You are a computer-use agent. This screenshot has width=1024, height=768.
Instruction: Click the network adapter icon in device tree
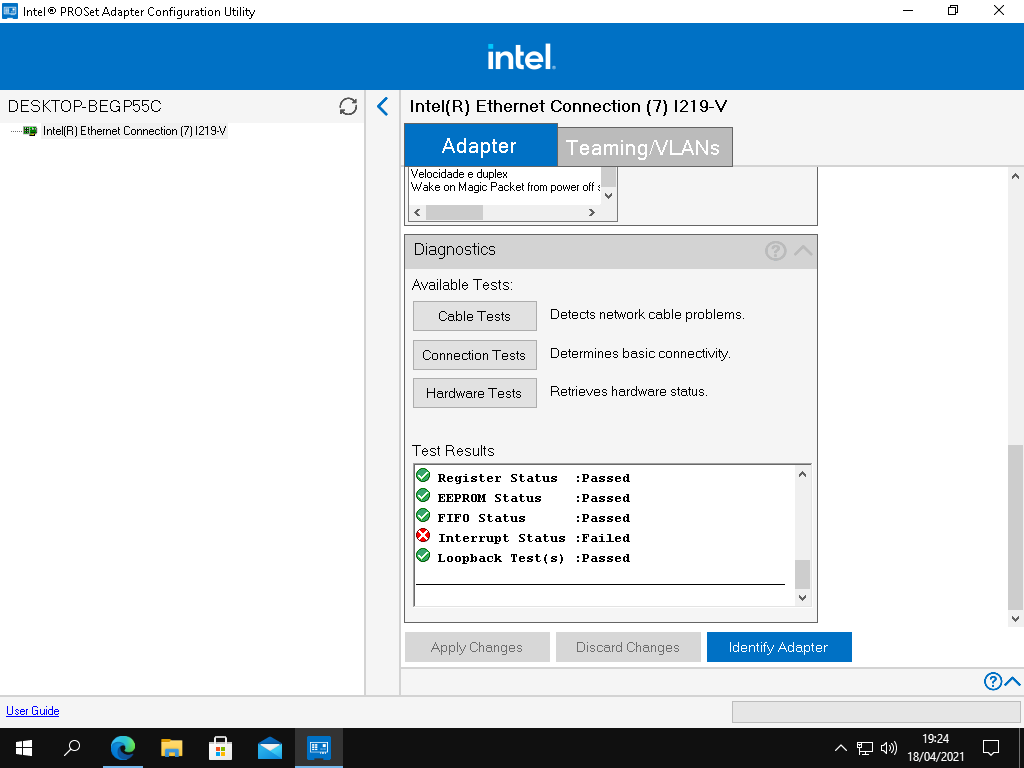tap(30, 131)
